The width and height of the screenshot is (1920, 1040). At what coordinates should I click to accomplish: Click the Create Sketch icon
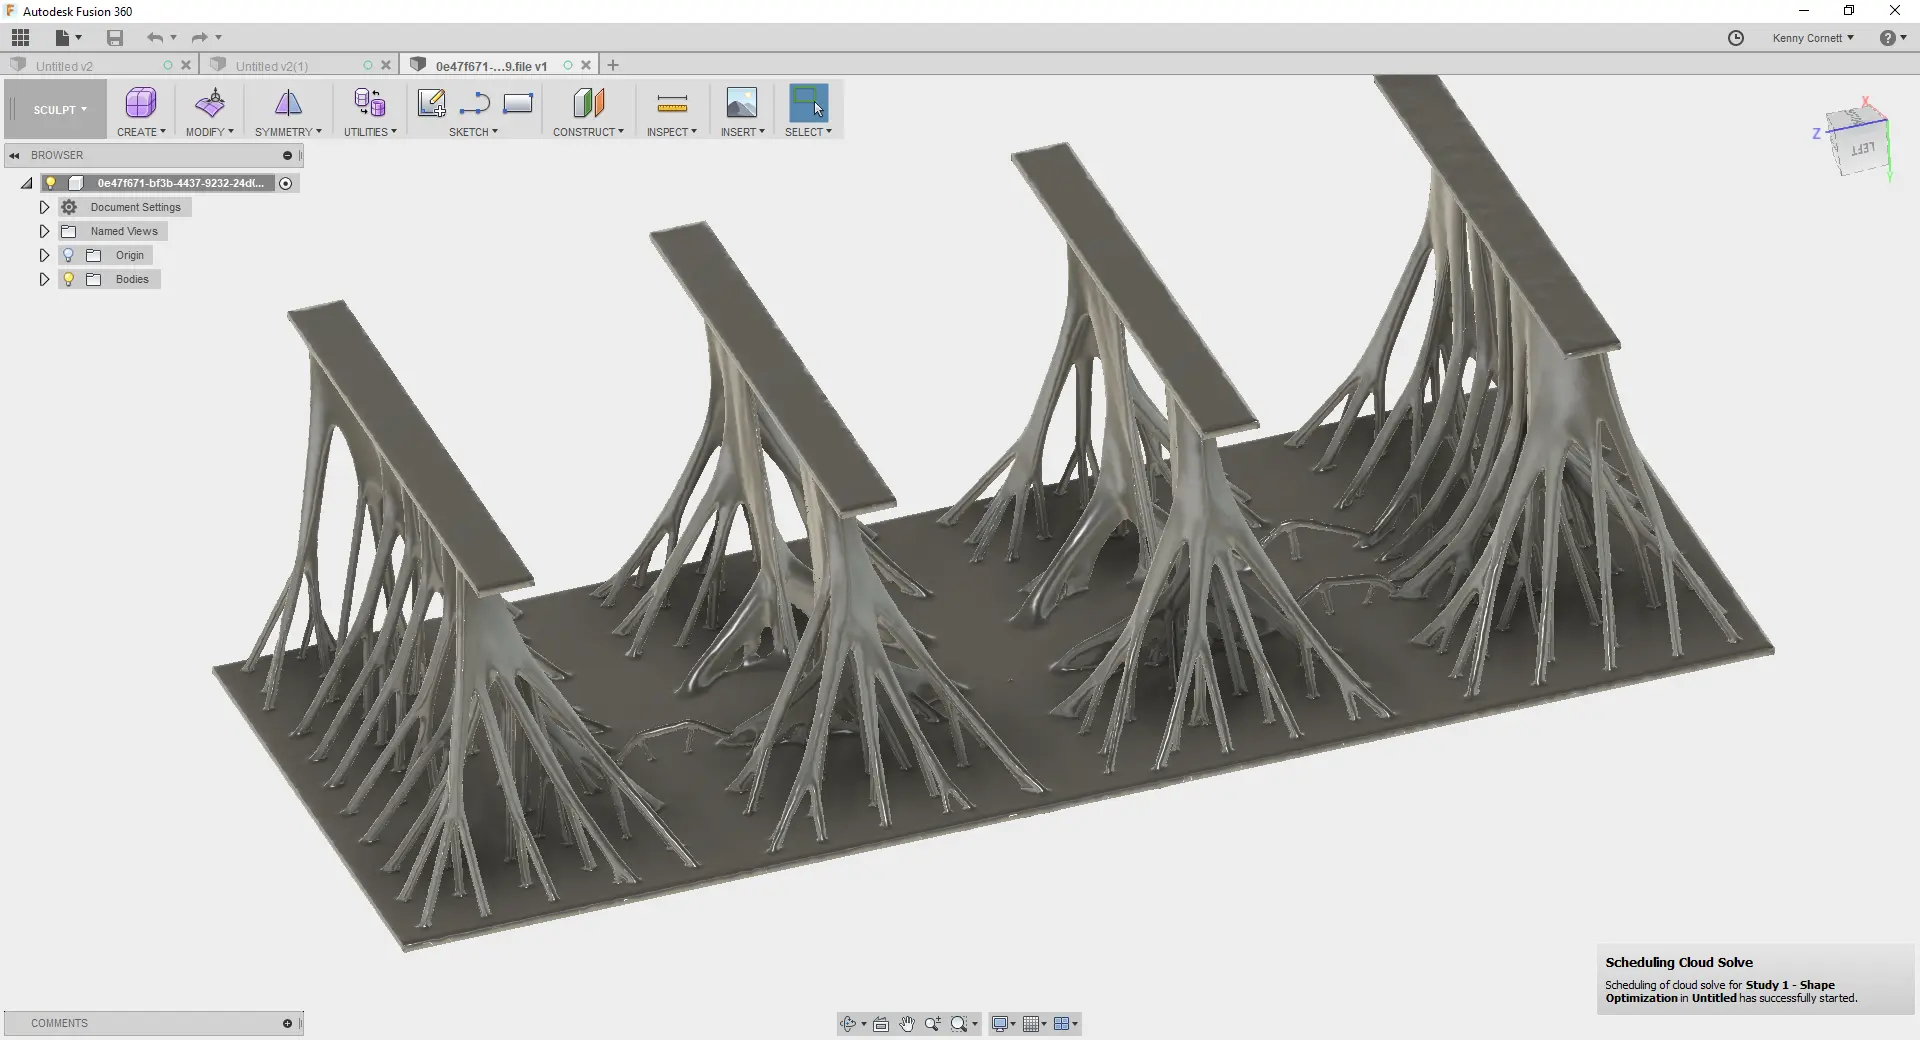(432, 103)
